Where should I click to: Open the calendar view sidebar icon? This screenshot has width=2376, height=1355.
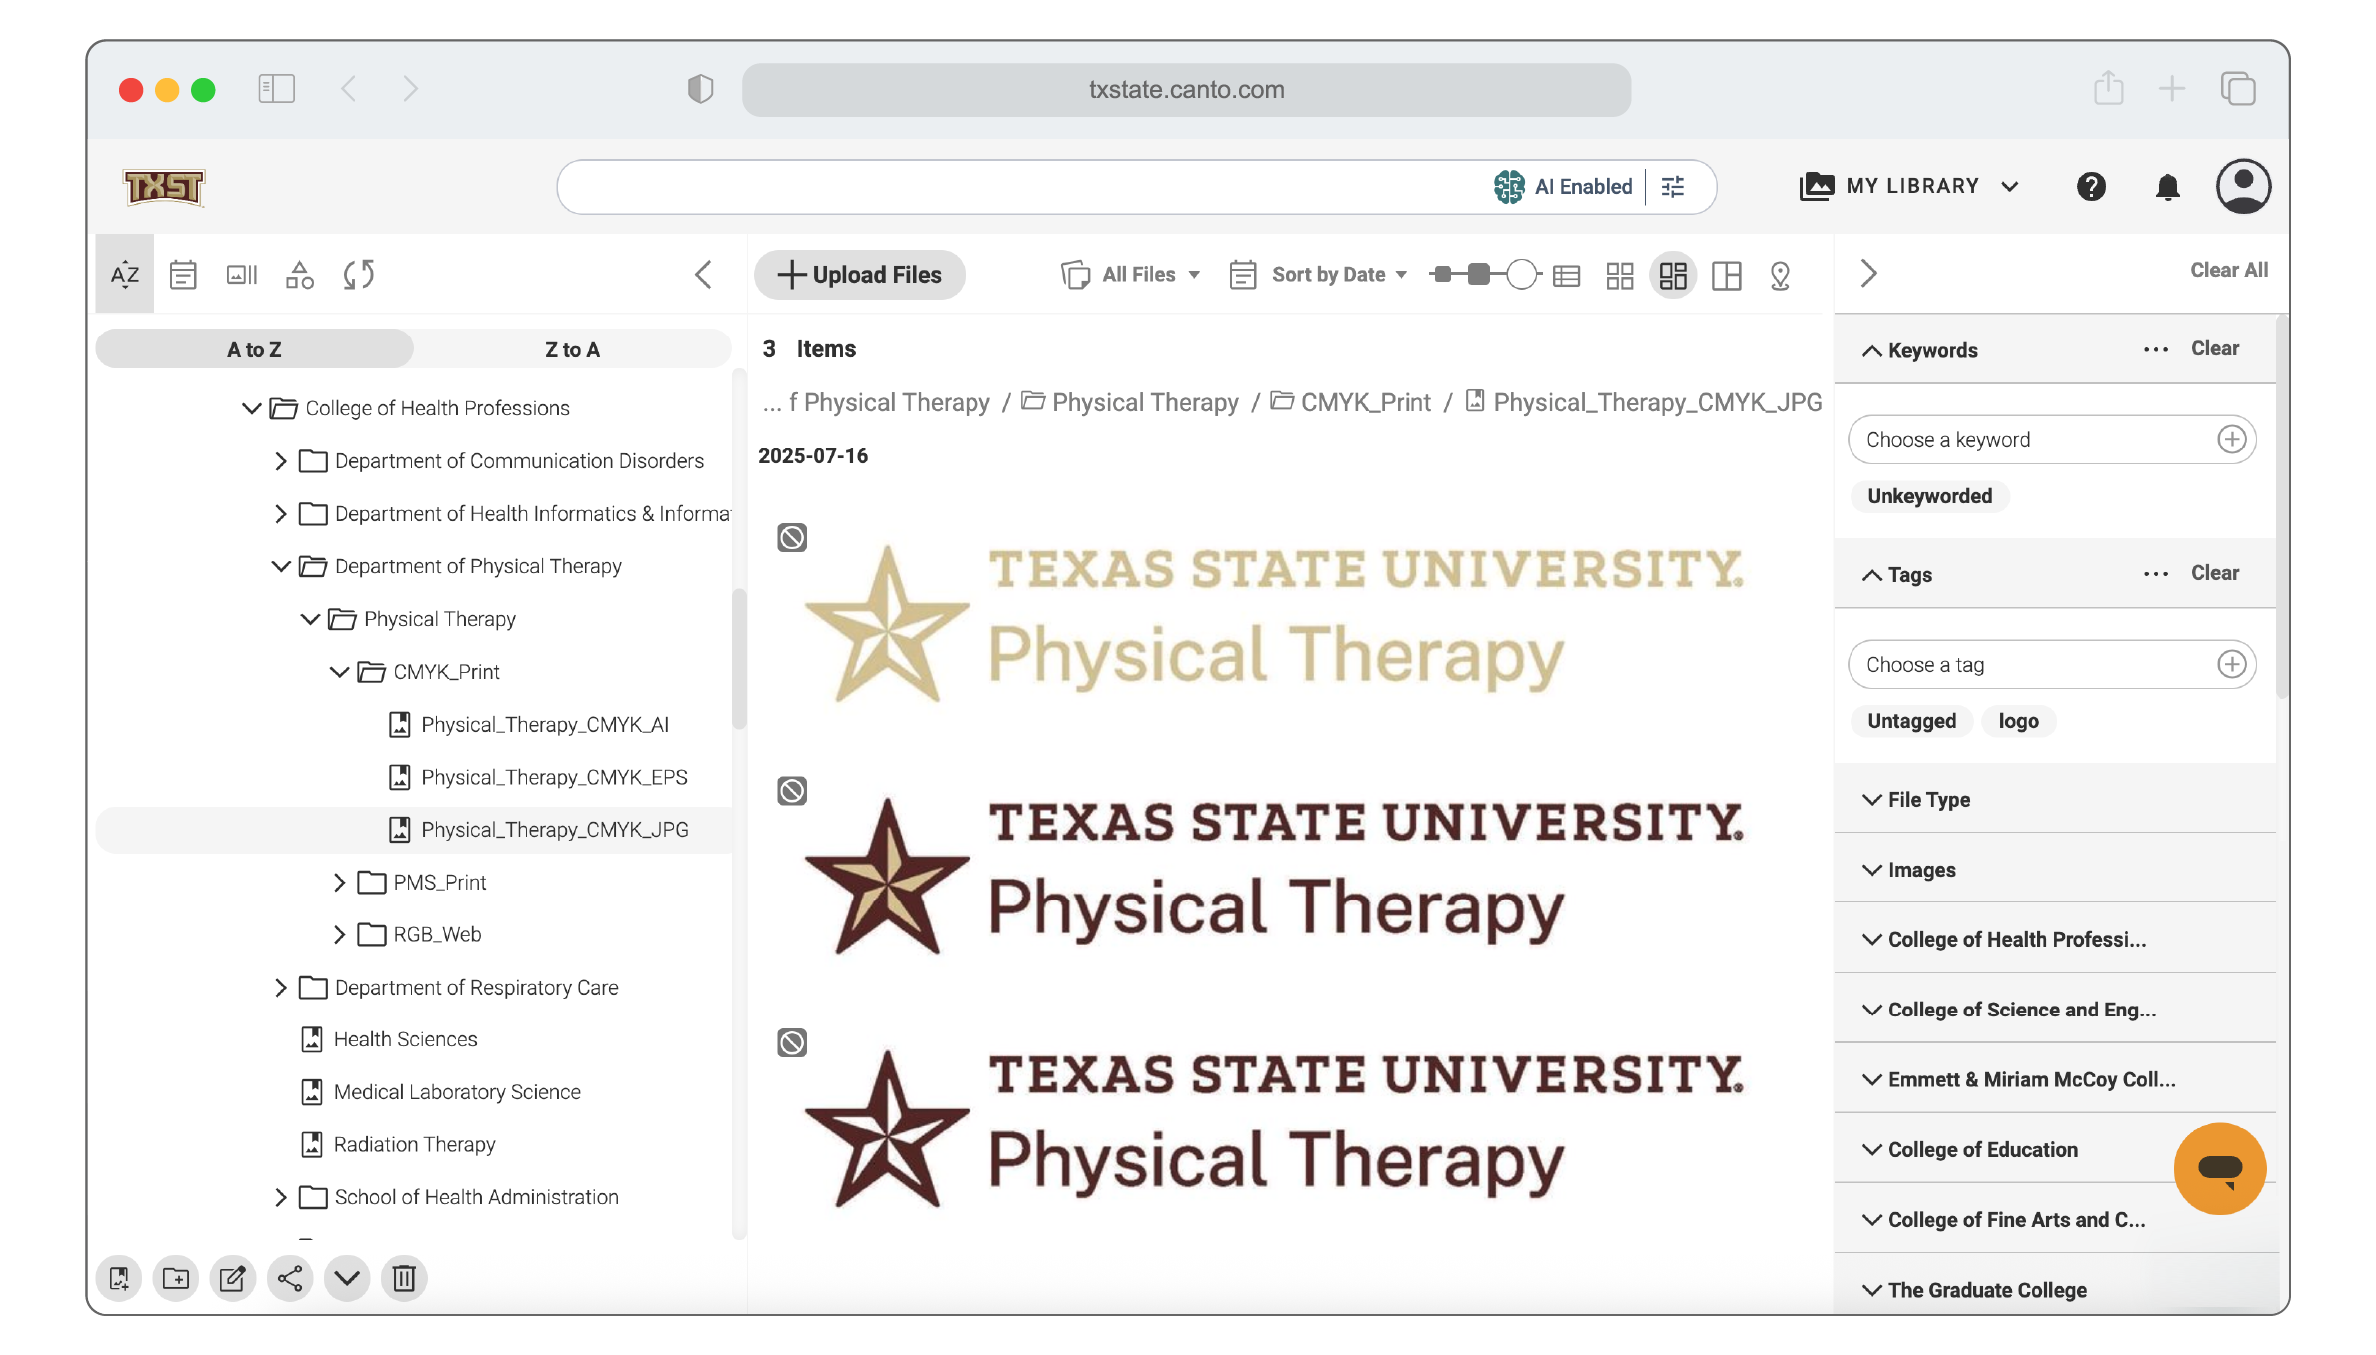(183, 274)
